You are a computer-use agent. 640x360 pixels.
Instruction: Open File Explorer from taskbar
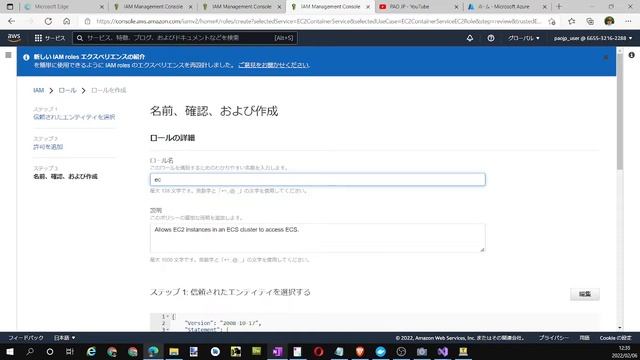click(174, 351)
